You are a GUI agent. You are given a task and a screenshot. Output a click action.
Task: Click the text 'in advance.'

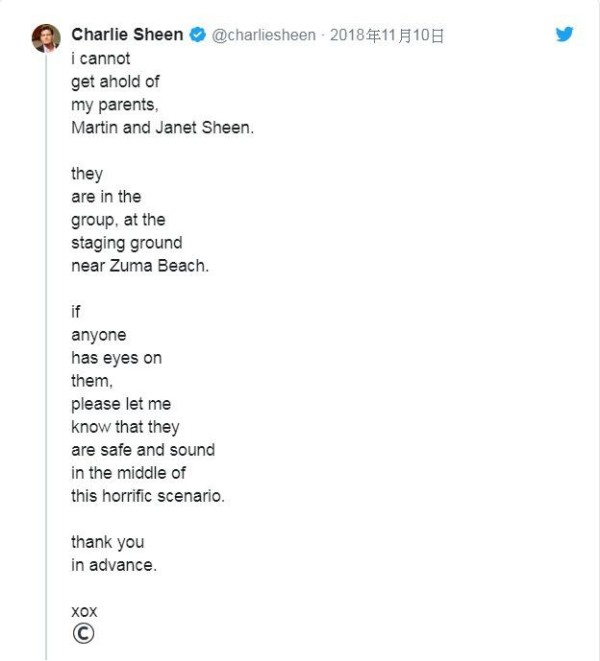tap(114, 565)
